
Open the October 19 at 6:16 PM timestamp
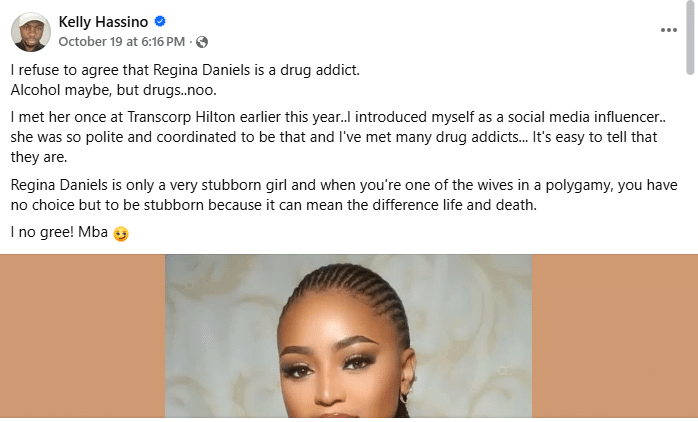coord(121,42)
